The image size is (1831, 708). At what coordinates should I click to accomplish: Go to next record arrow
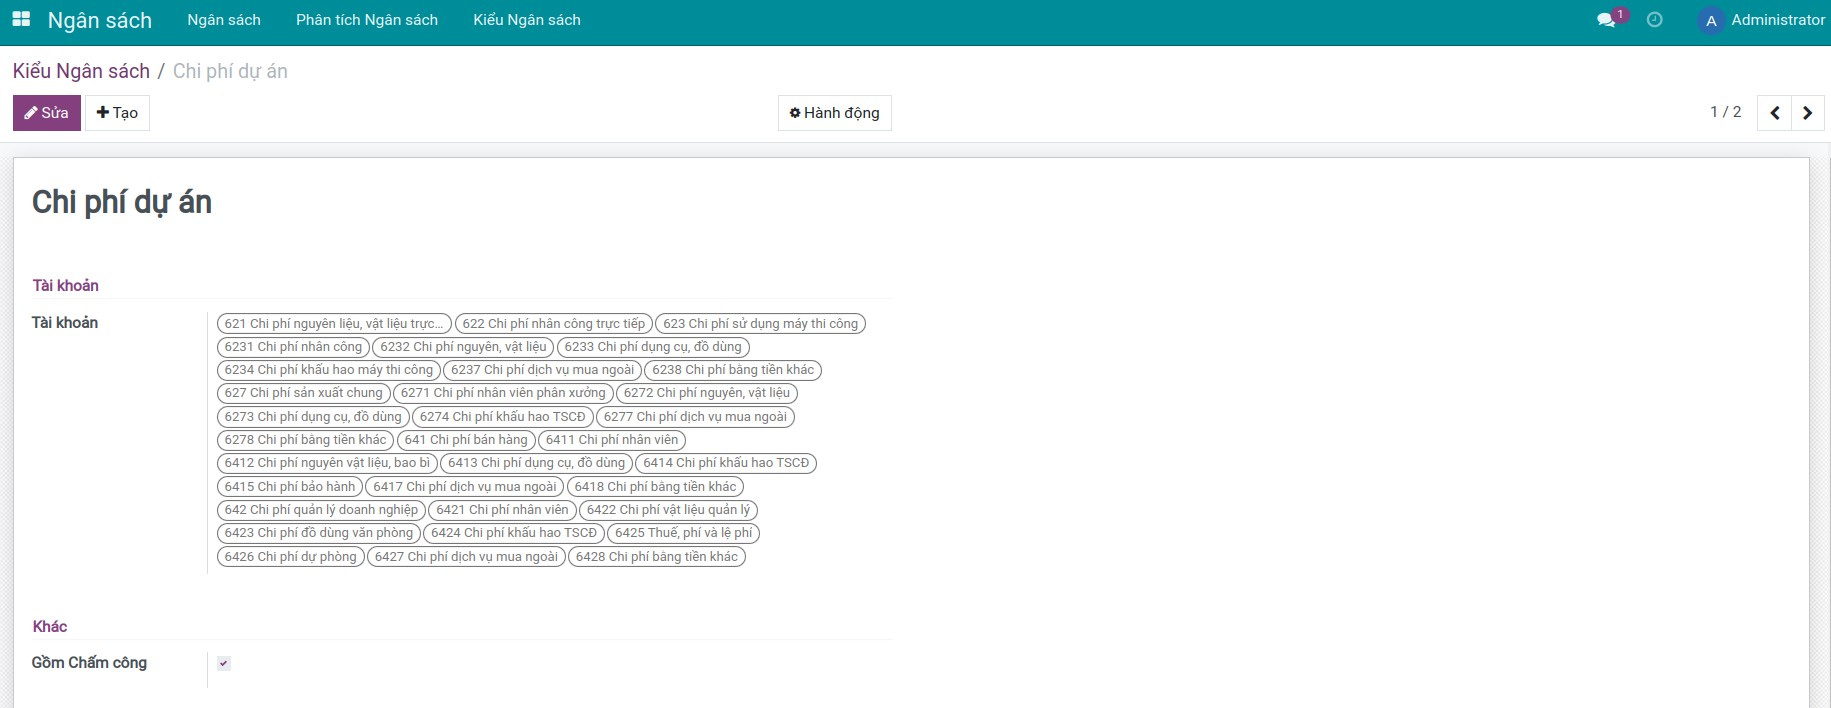[x=1807, y=113]
